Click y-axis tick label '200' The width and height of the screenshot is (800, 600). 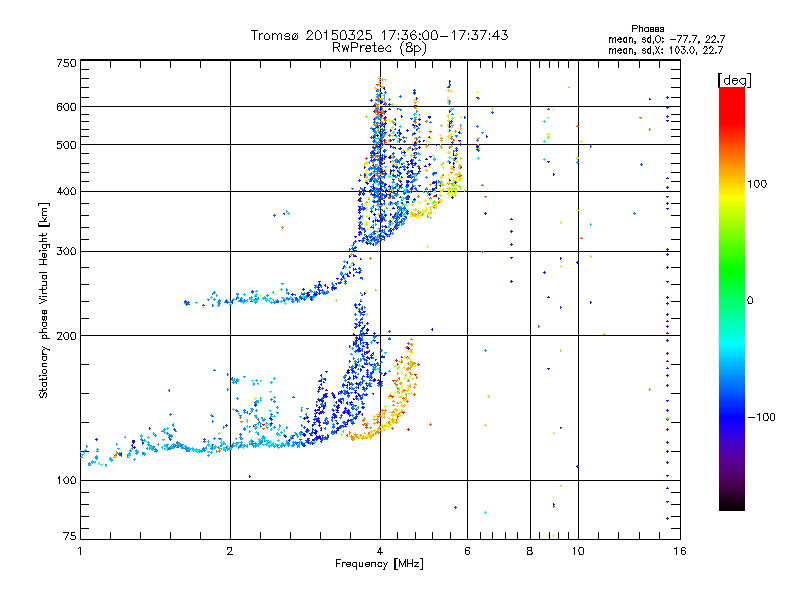coord(66,336)
